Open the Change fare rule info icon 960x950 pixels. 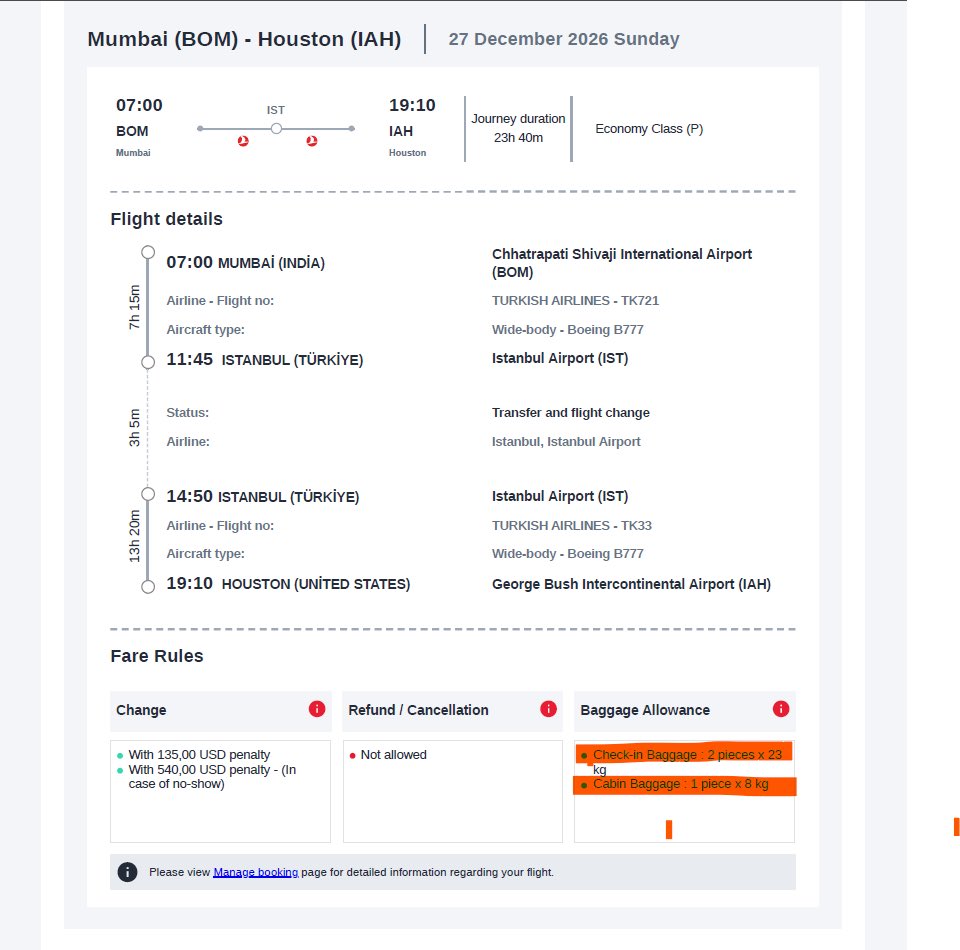[317, 709]
